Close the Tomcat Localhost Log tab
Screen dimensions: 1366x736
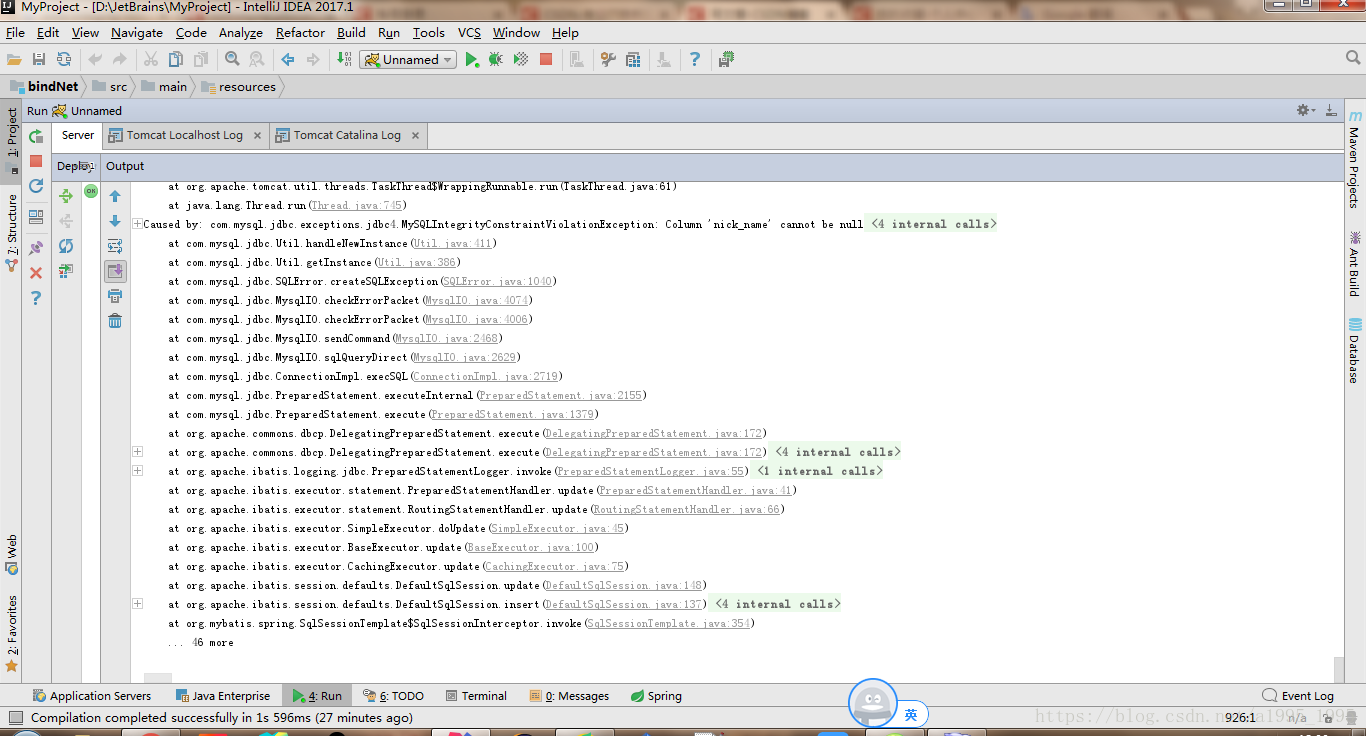(257, 135)
